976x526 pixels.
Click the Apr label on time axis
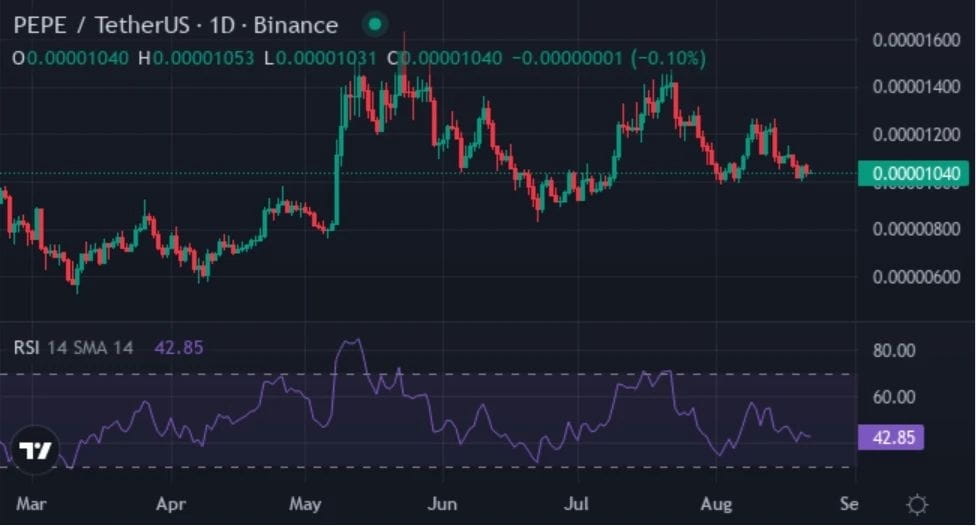pos(171,503)
